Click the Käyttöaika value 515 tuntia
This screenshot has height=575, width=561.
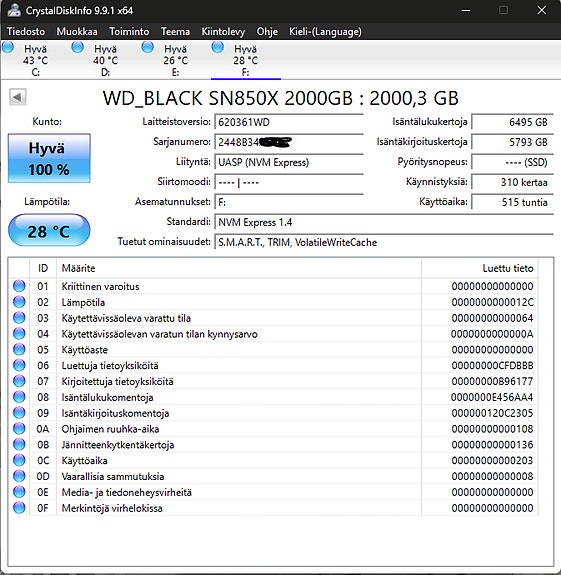tap(512, 202)
